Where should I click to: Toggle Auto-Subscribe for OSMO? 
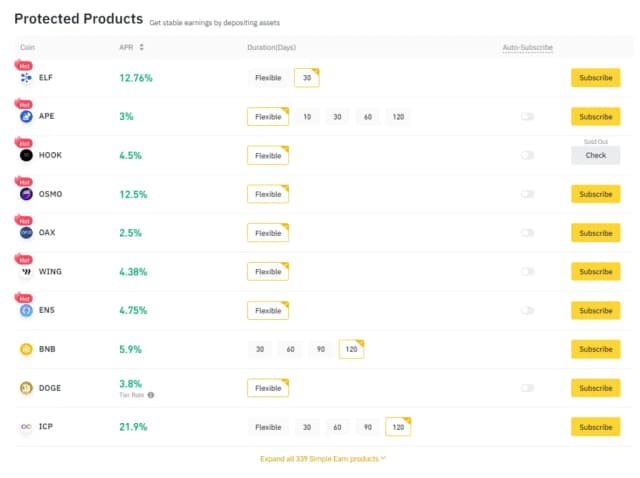527,194
